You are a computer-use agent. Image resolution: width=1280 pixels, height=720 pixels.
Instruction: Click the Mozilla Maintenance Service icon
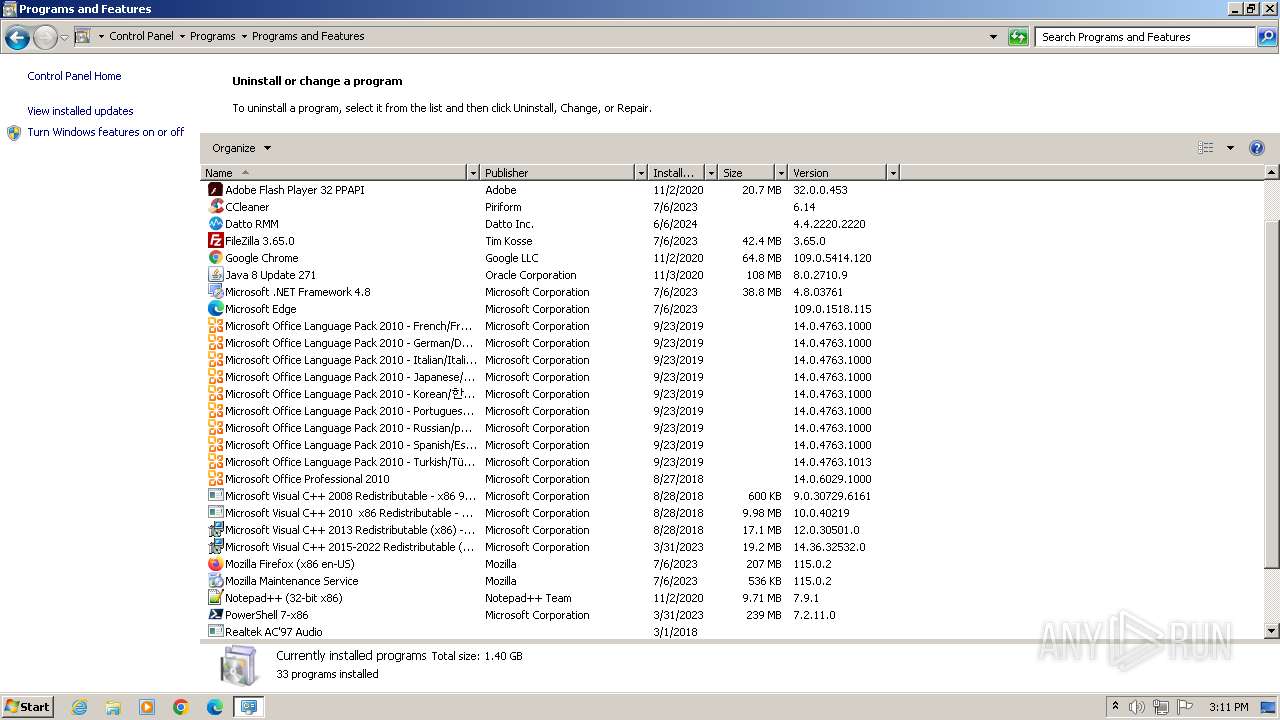[215, 581]
